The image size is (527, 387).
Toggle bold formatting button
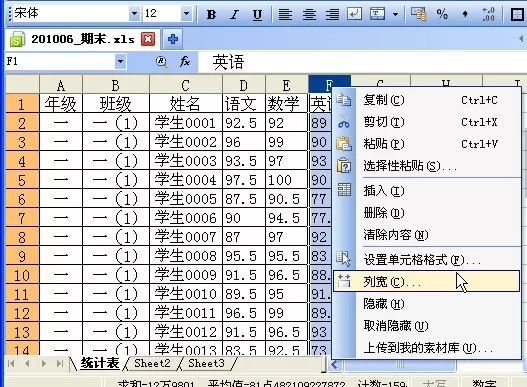(211, 14)
